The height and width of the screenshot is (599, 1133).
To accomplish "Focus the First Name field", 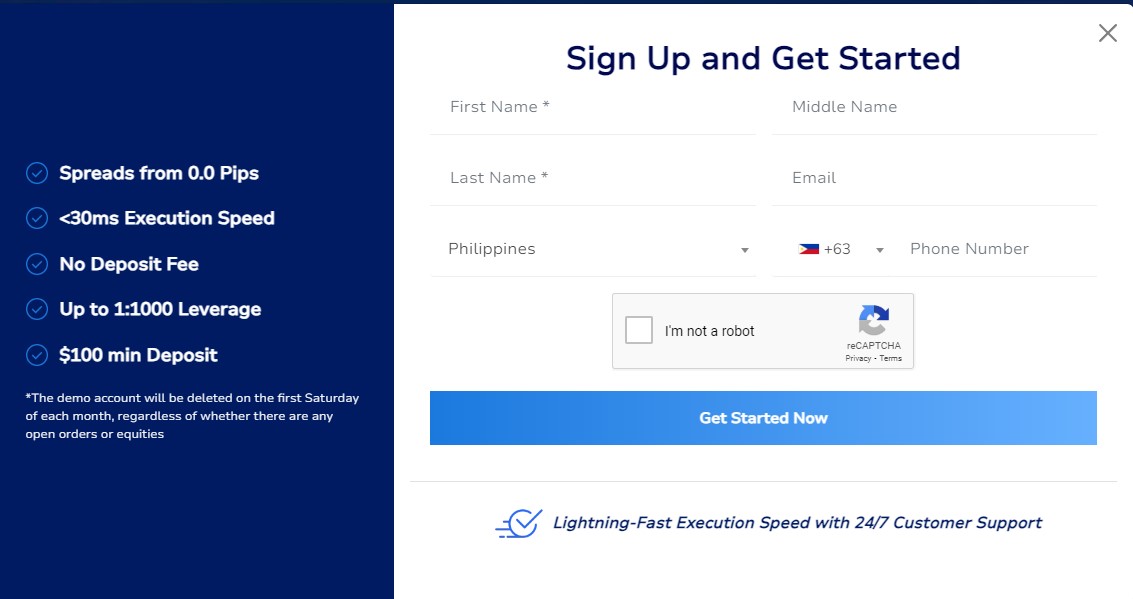I will pyautogui.click(x=593, y=107).
